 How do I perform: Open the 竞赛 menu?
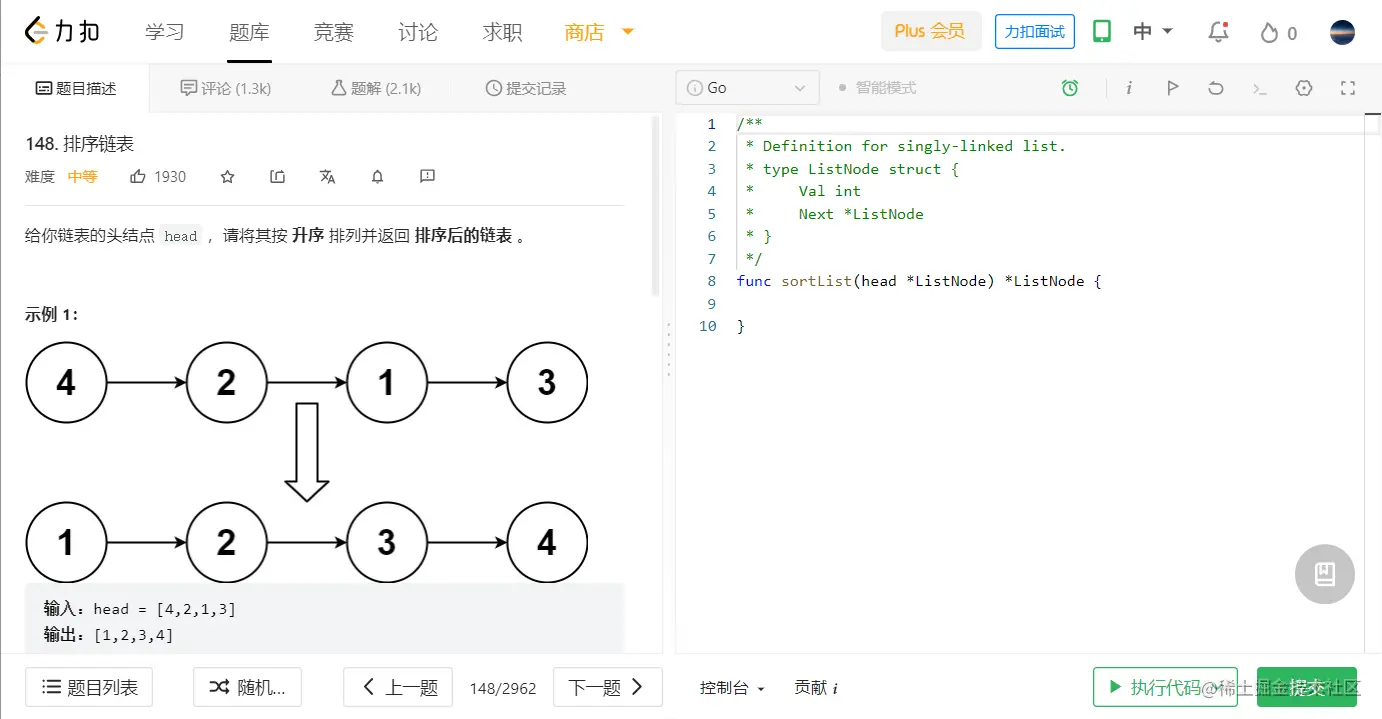coord(333,32)
